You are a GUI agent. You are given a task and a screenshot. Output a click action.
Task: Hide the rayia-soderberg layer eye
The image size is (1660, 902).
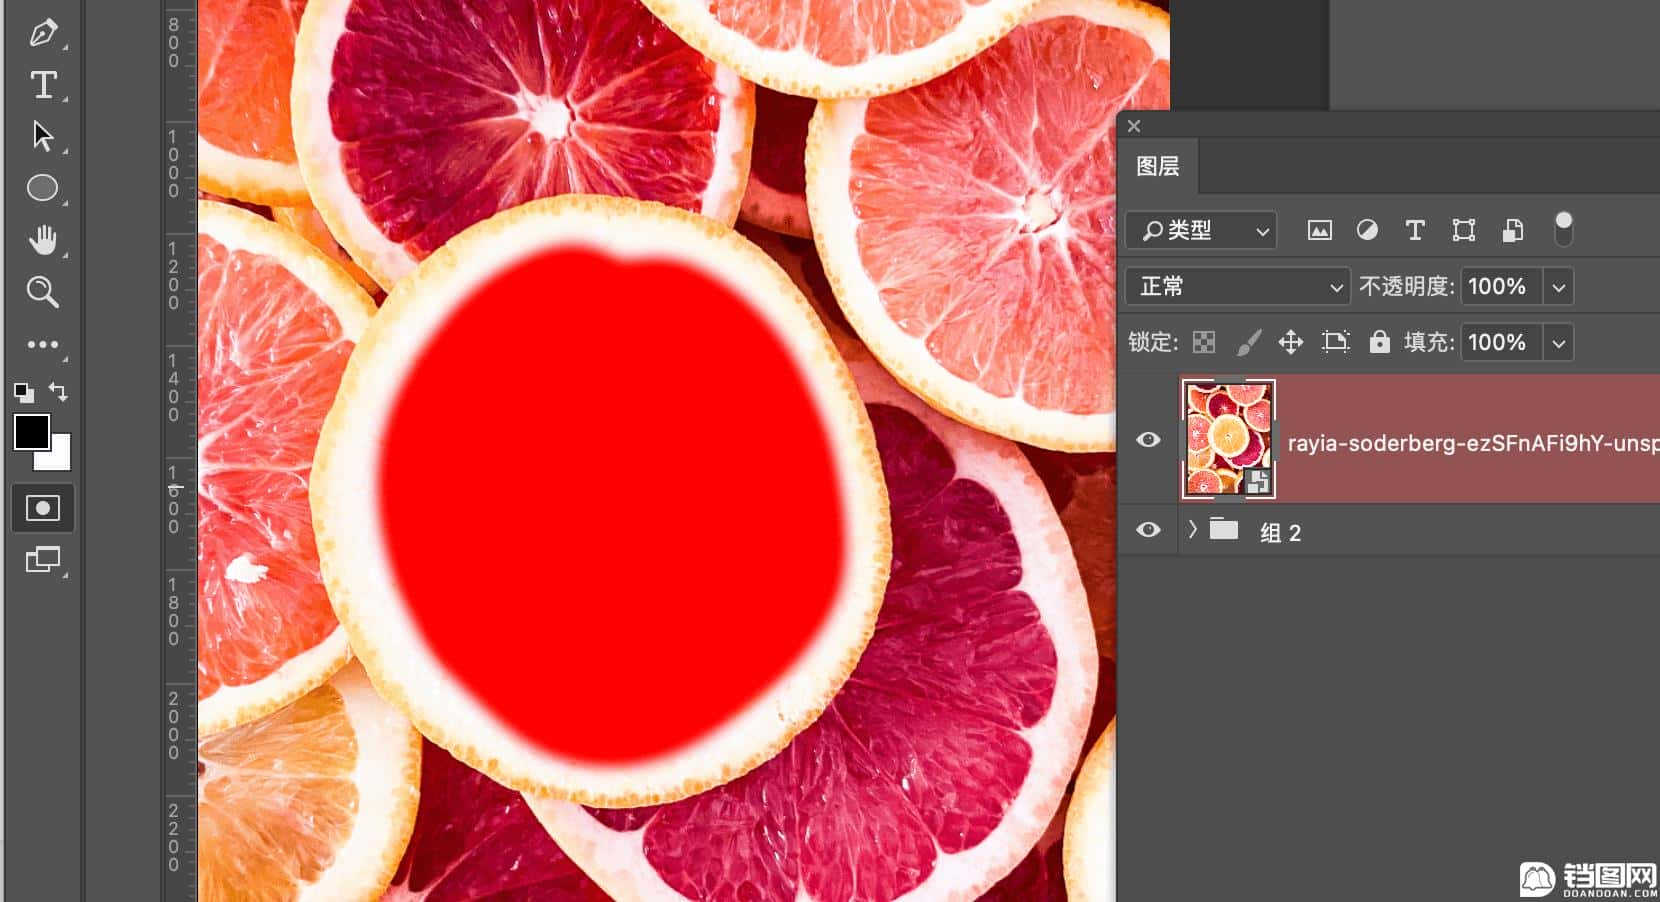(1148, 440)
